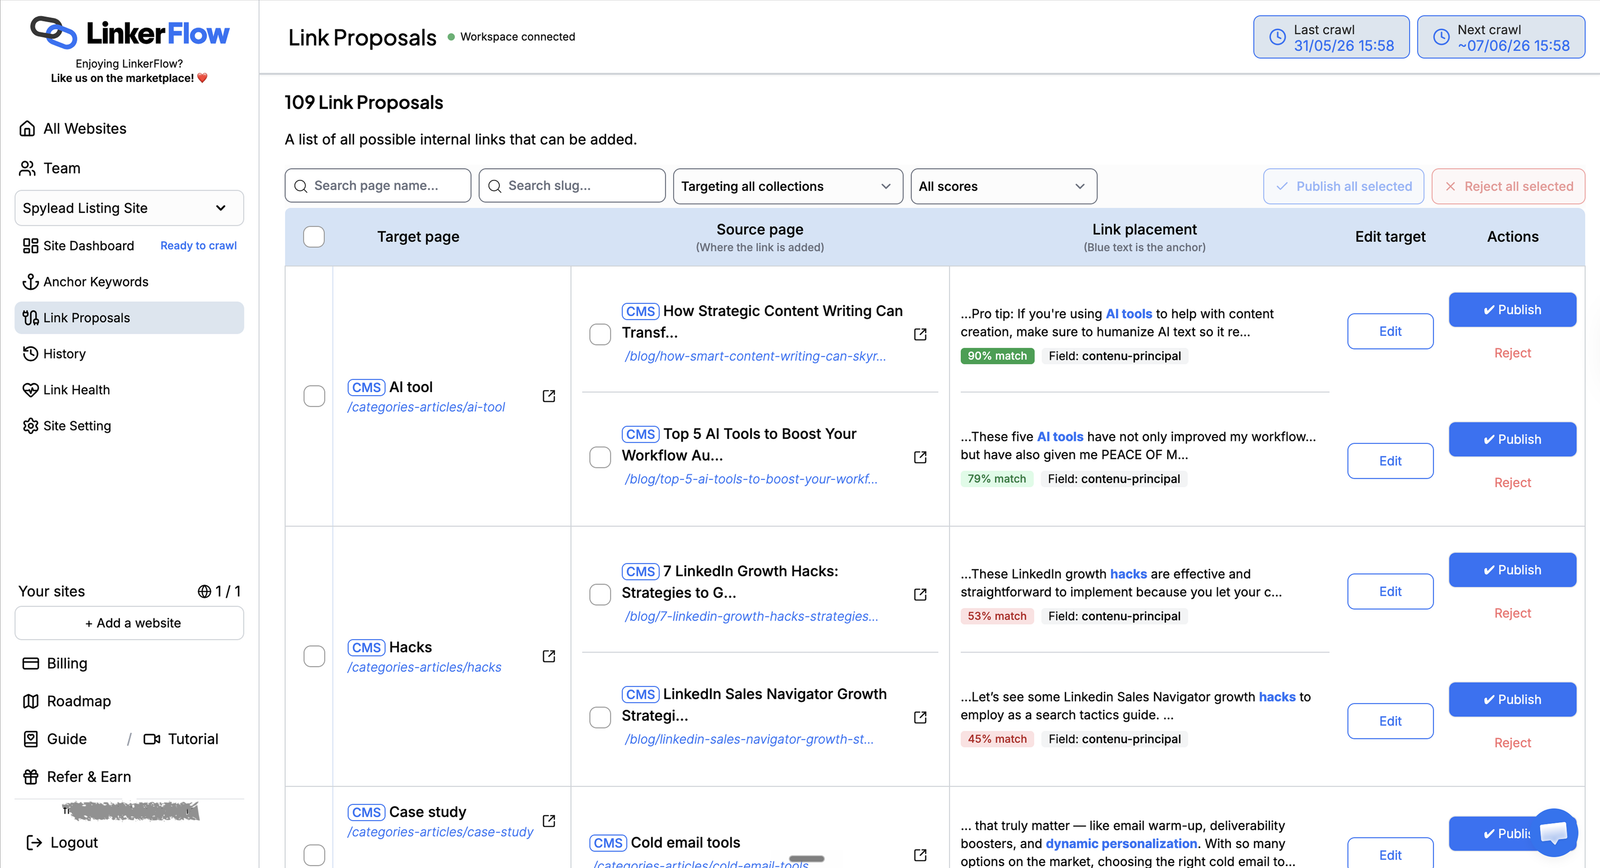1600x868 pixels.
Task: Click the gift icon beside Refer & Earn
Action: (x=31, y=777)
